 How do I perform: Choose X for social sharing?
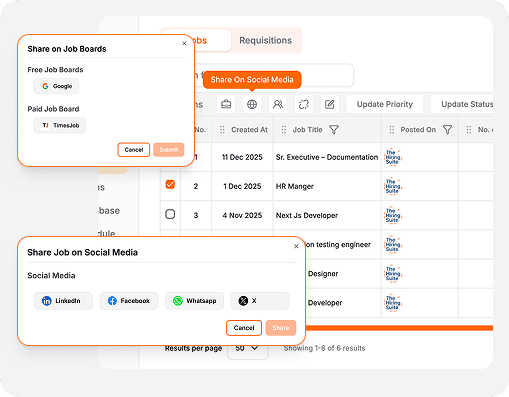point(260,301)
